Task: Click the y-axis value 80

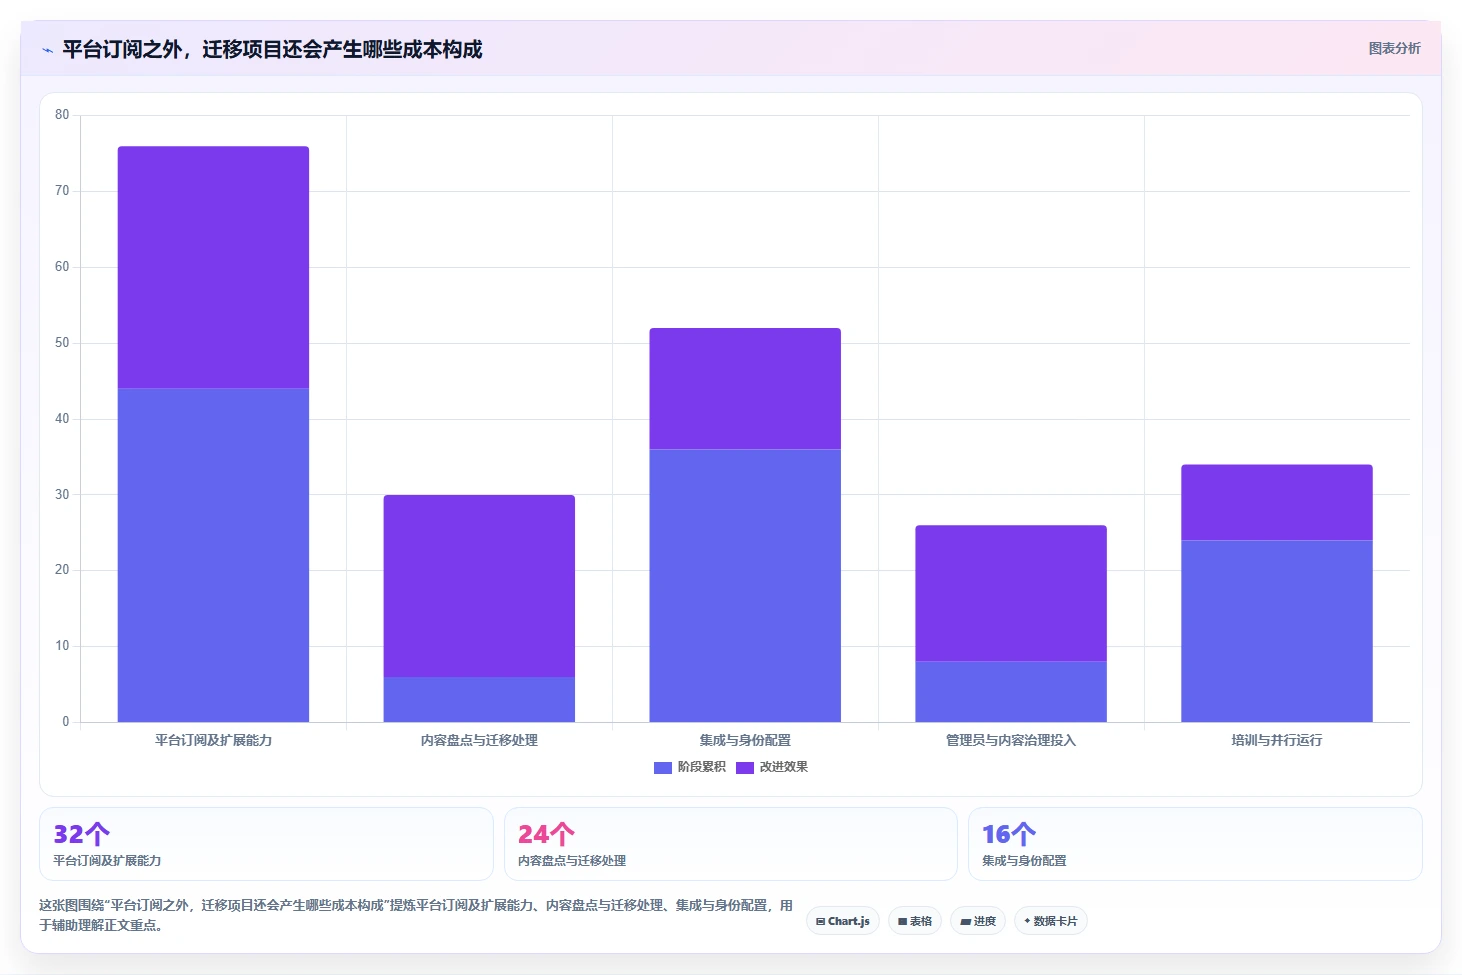Action: [x=62, y=115]
